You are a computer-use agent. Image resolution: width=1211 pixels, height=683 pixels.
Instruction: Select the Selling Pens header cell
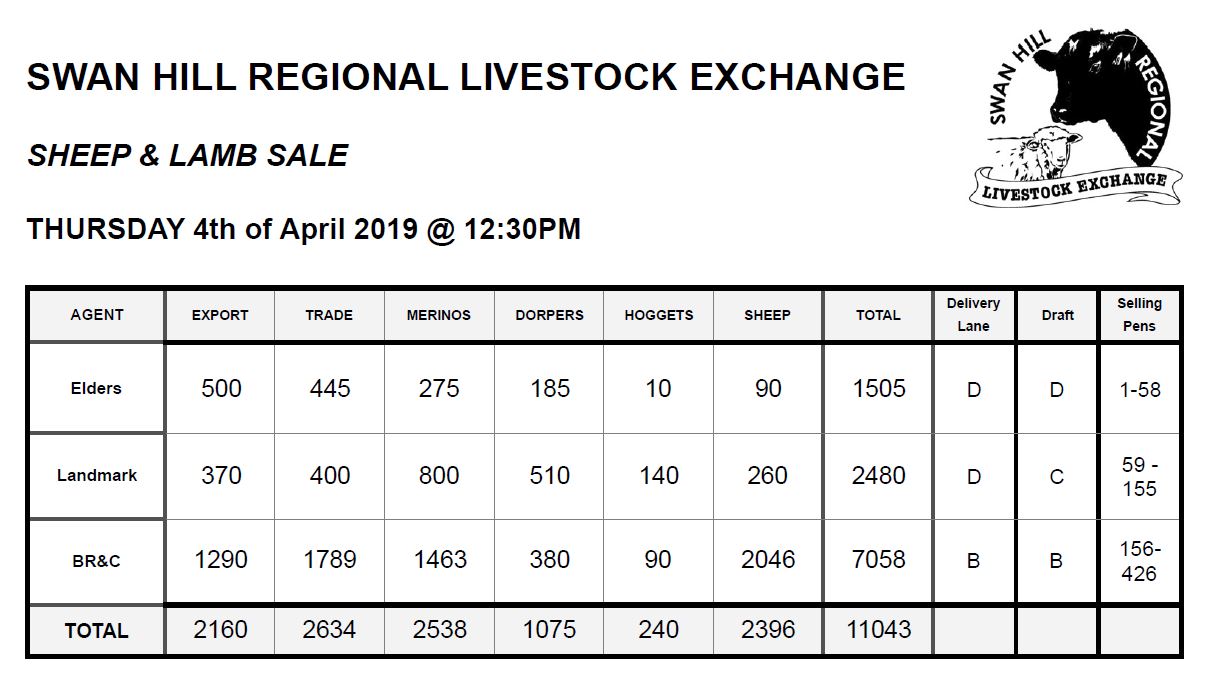1139,314
